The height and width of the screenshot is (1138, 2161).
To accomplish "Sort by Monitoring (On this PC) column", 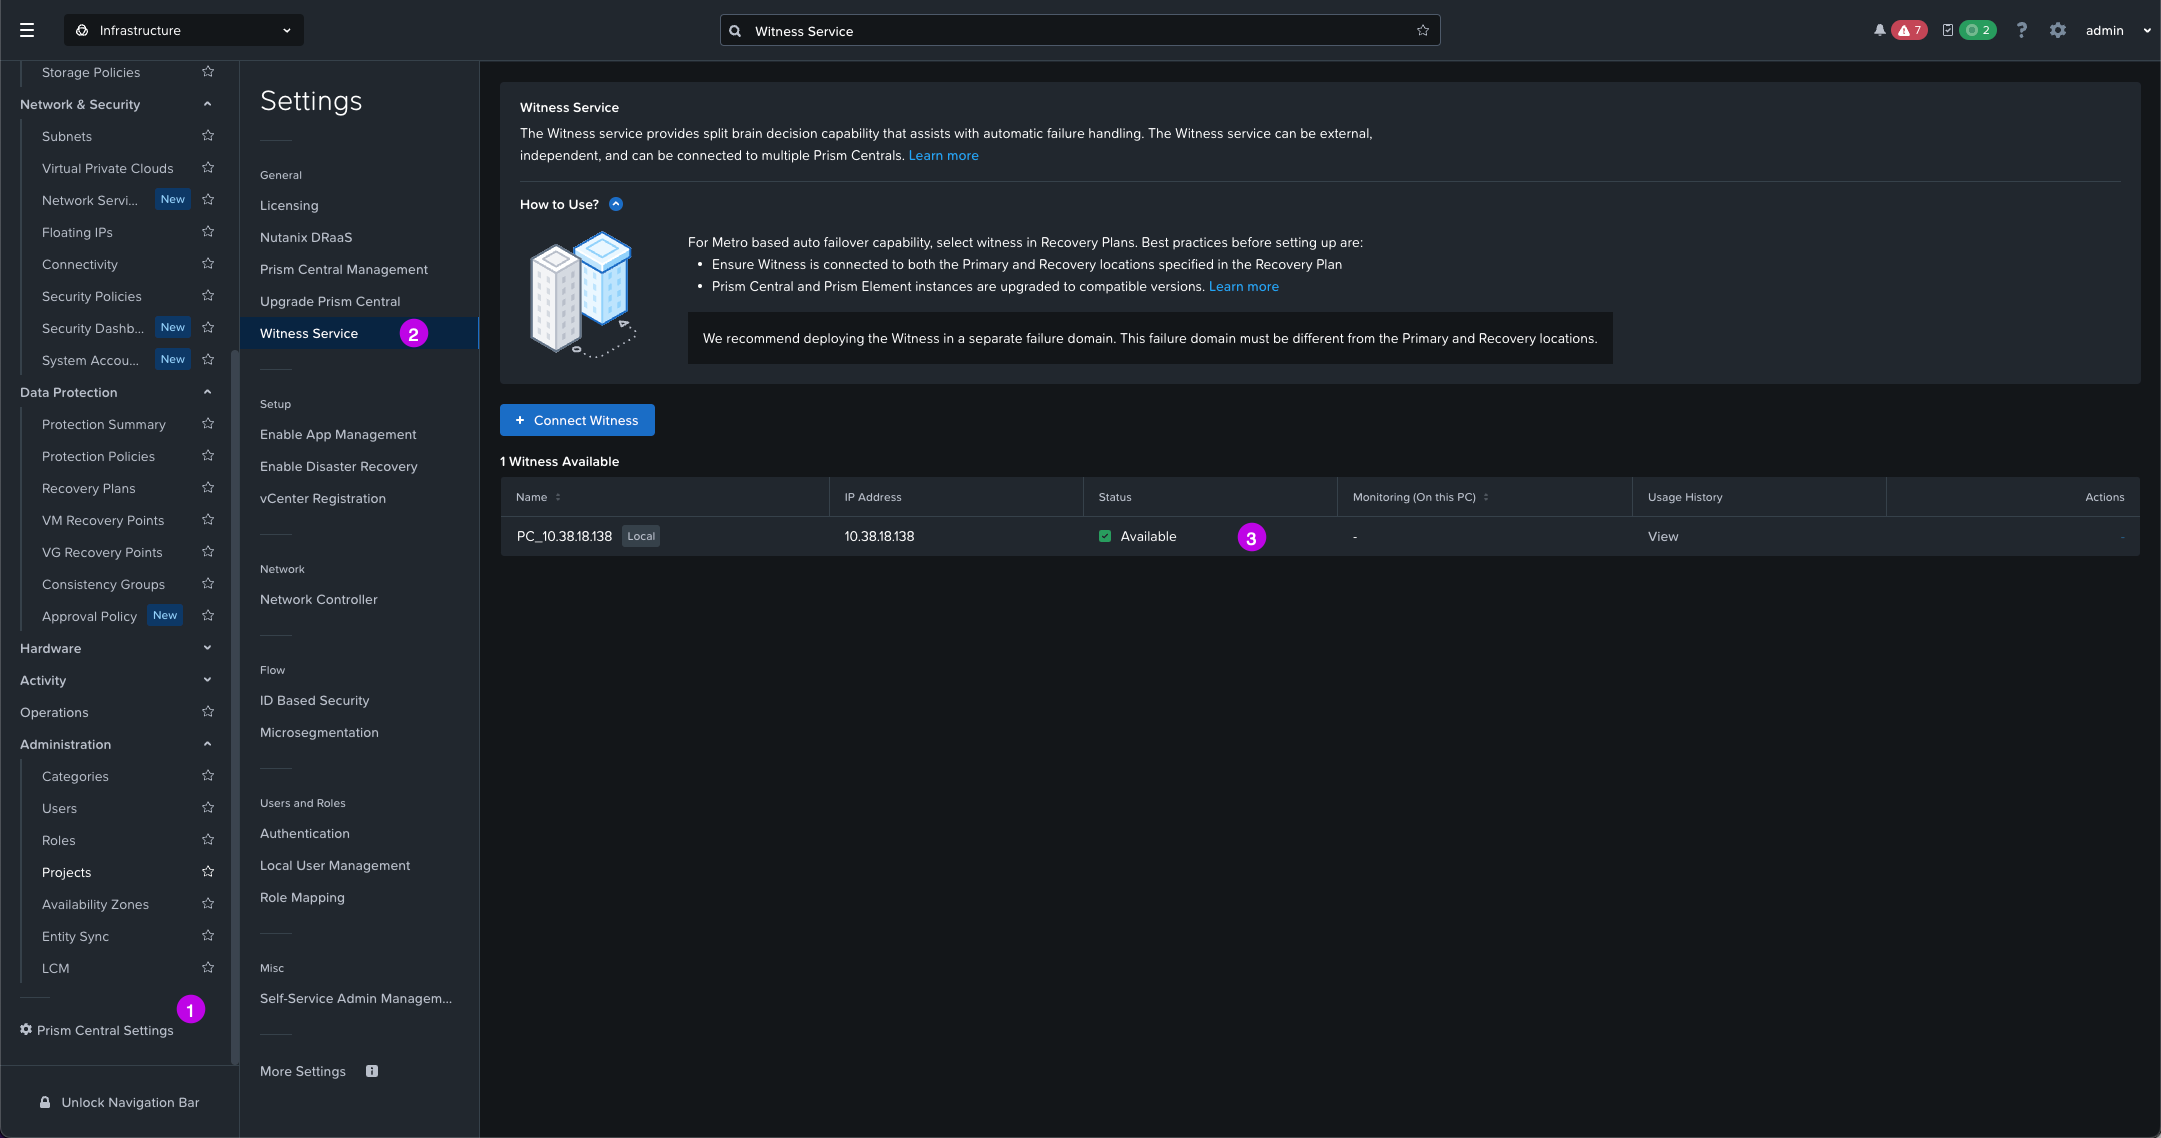I will click(1421, 497).
